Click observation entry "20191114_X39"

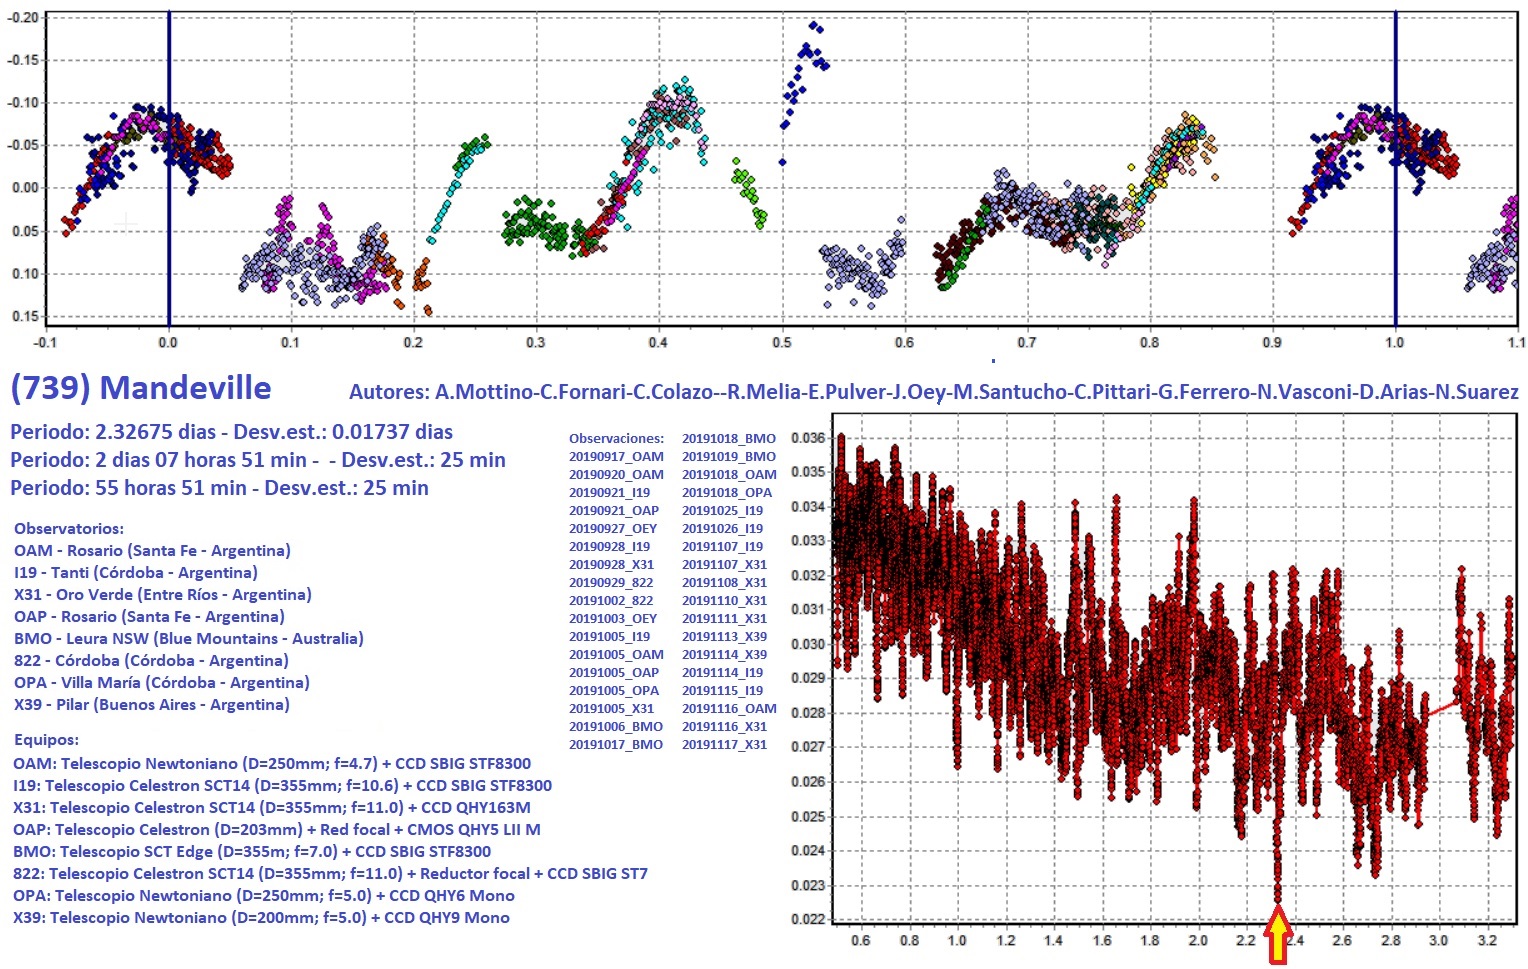(724, 654)
